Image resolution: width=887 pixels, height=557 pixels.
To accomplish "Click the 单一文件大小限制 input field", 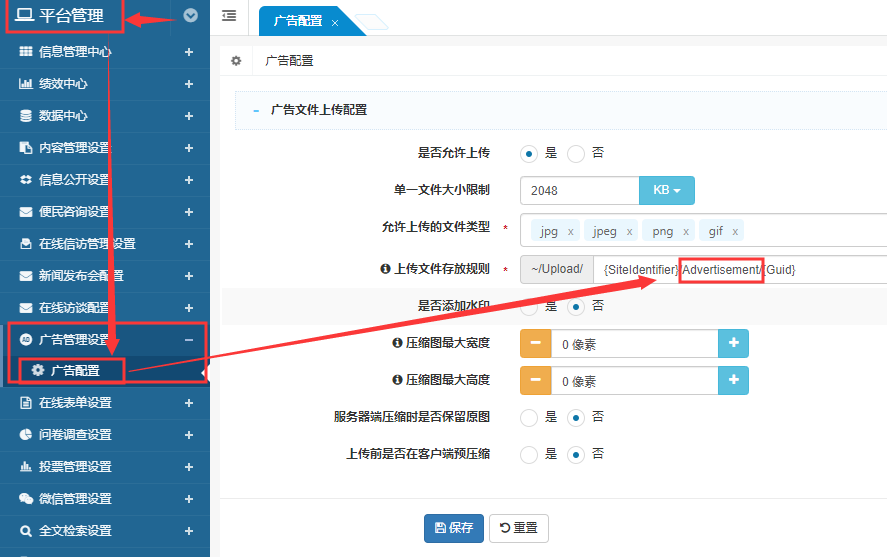I will click(x=578, y=190).
